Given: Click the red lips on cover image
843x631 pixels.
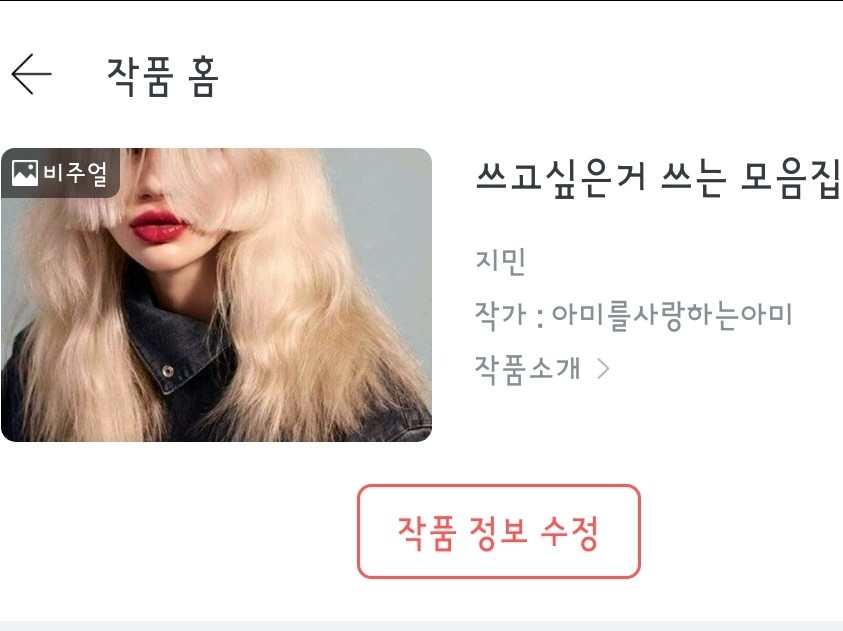Looking at the screenshot, I should click(x=159, y=226).
